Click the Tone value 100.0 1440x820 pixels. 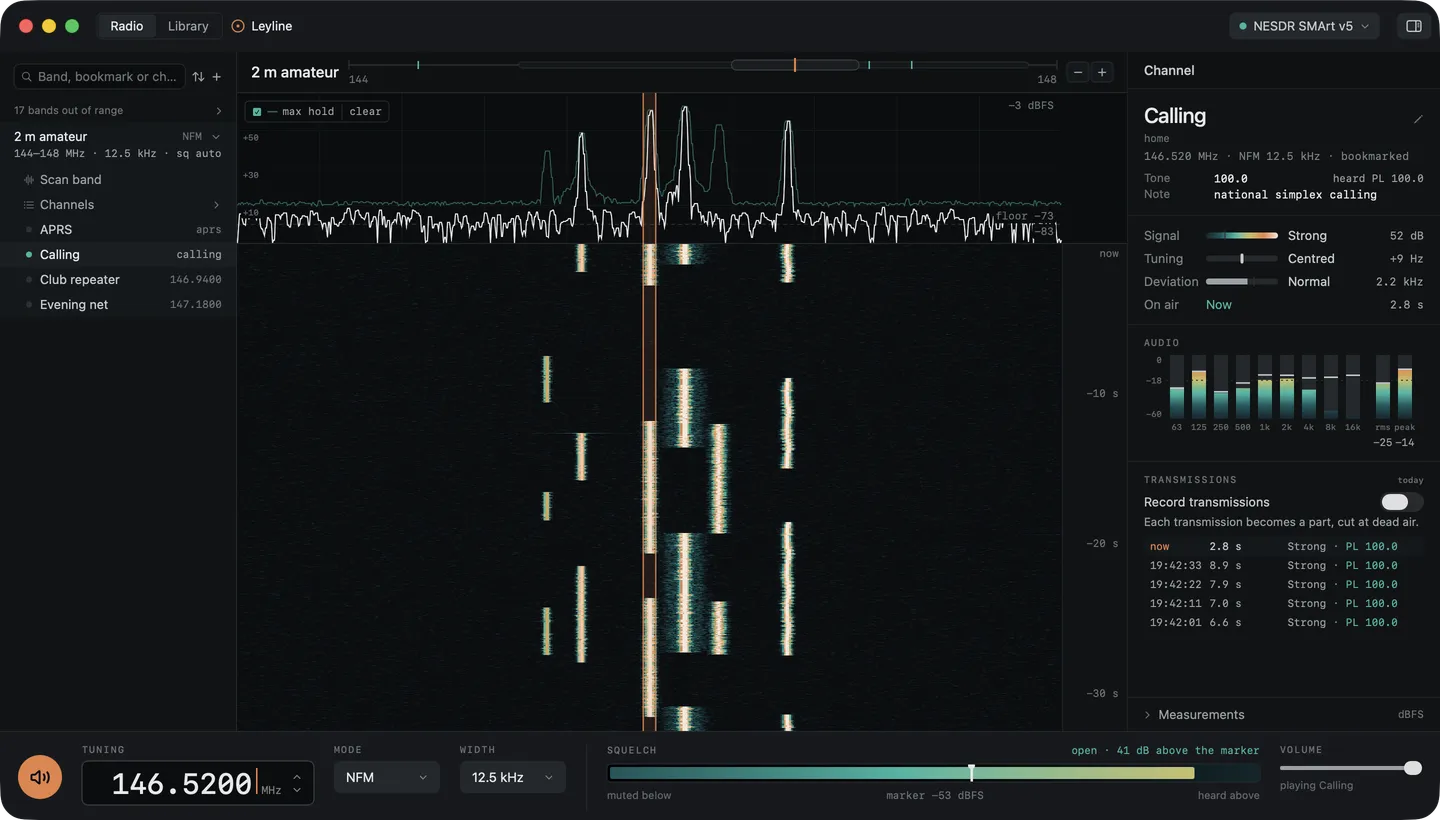point(1231,179)
